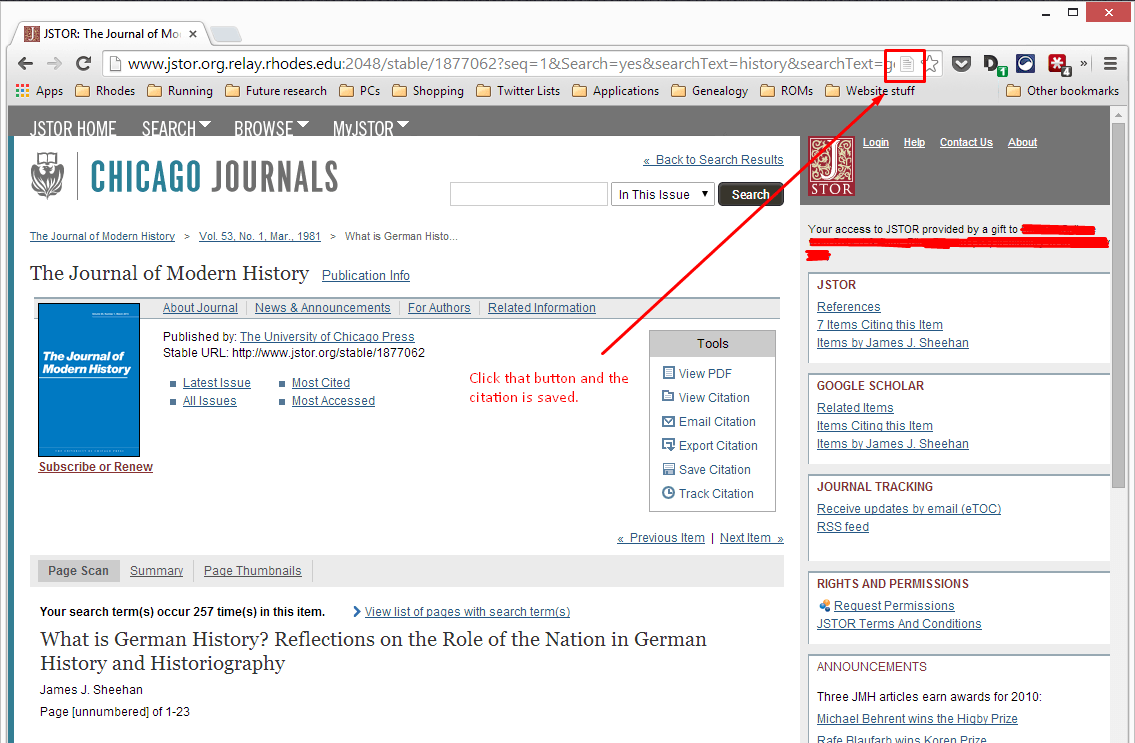Click the Email Citation envelope icon
The height and width of the screenshot is (743, 1135).
pos(669,421)
